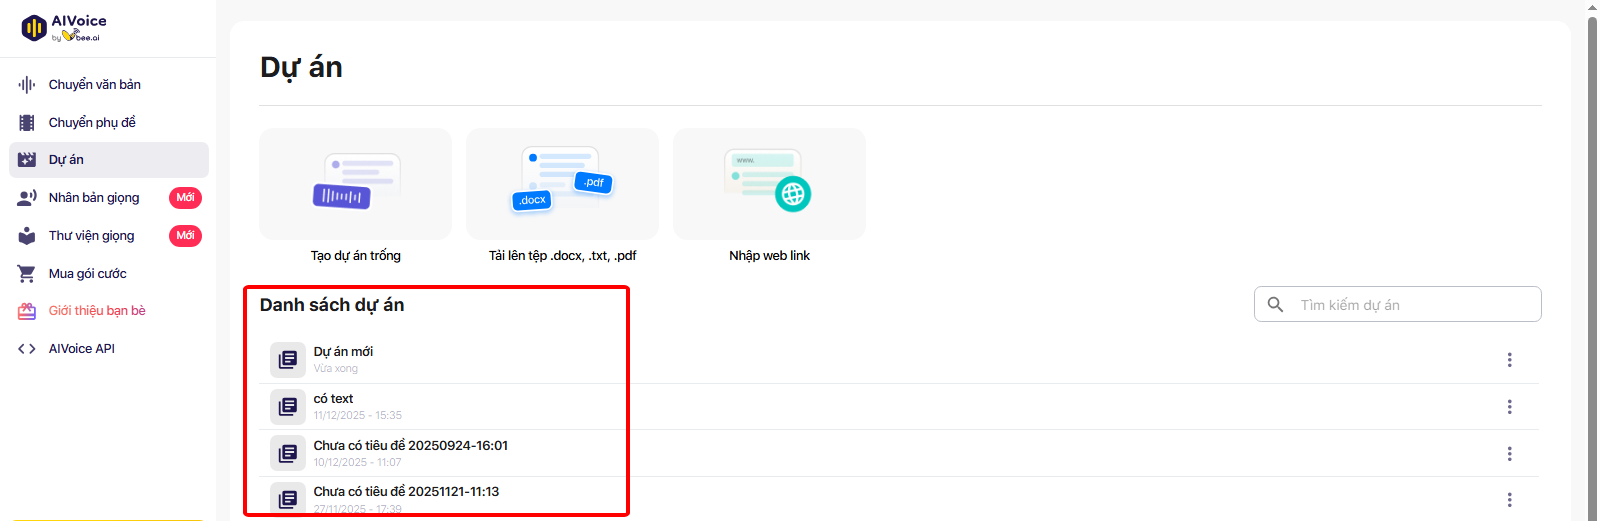Open the Thư viện giọng menu item
The width and height of the screenshot is (1600, 521).
[x=91, y=236]
